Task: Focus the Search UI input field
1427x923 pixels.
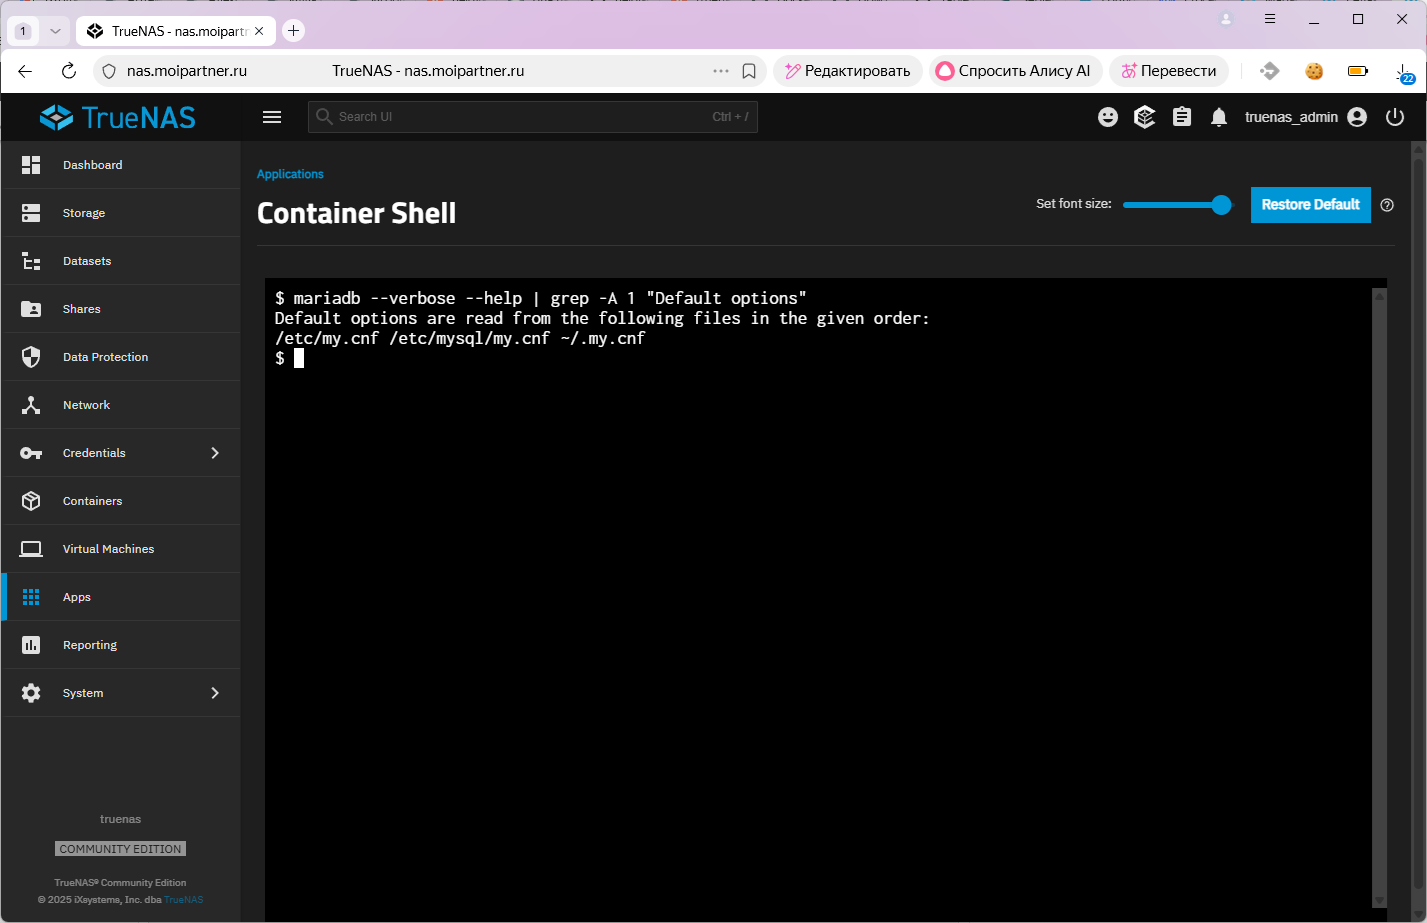Action: [520, 117]
